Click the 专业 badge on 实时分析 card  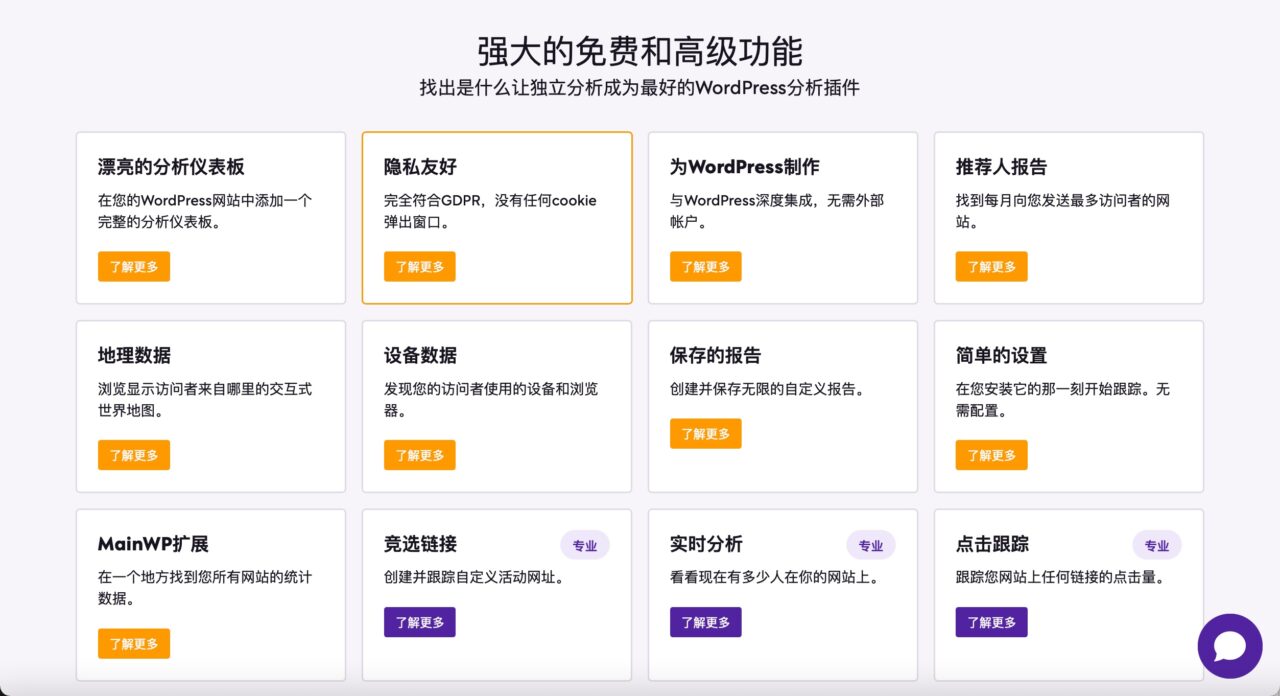[x=871, y=545]
